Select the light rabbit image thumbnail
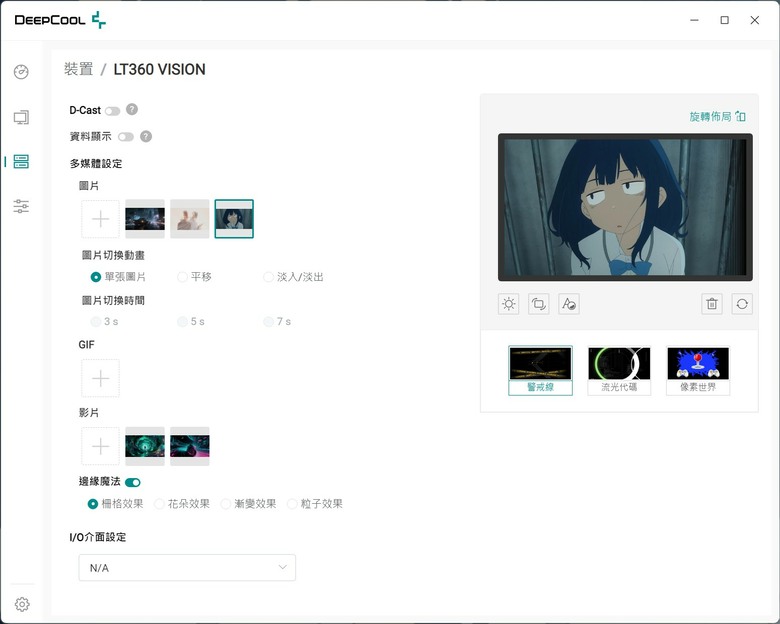 (x=190, y=219)
